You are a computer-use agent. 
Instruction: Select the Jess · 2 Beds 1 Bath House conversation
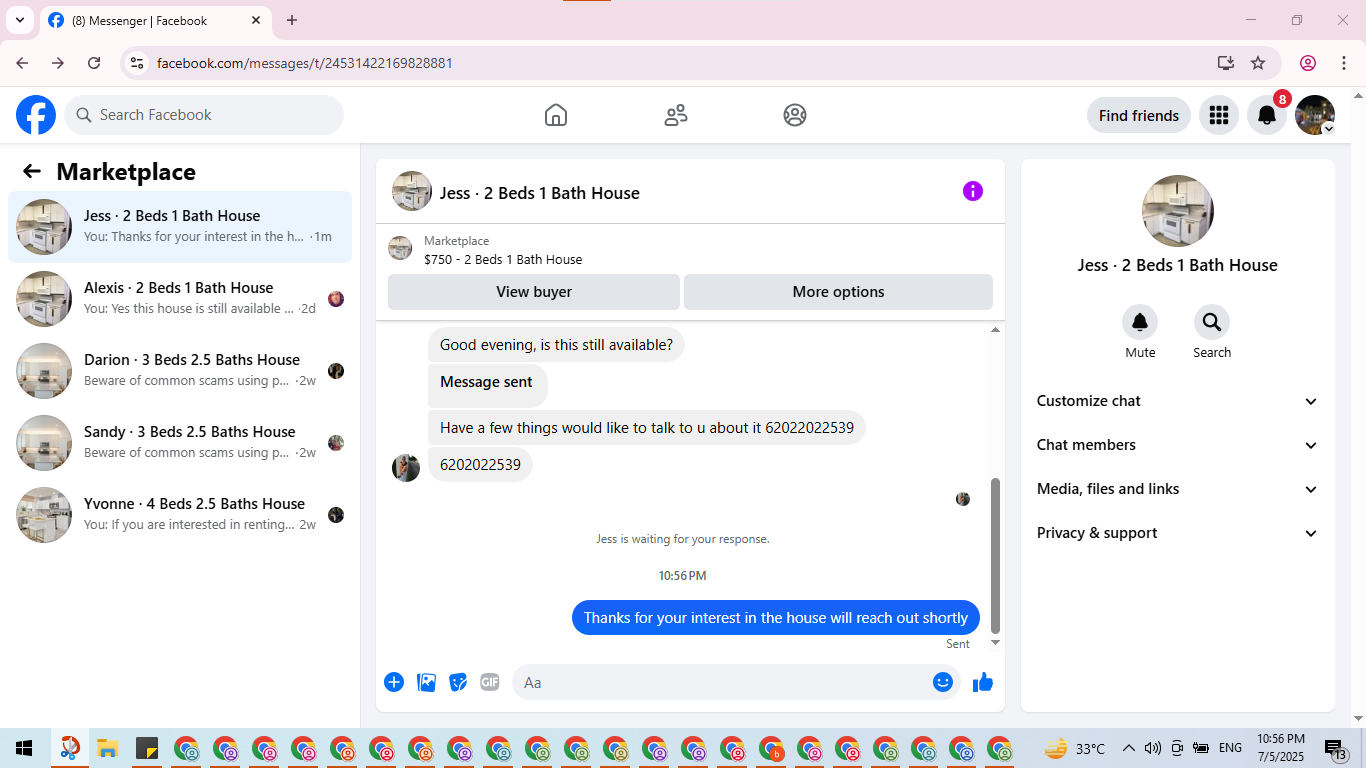(x=180, y=227)
